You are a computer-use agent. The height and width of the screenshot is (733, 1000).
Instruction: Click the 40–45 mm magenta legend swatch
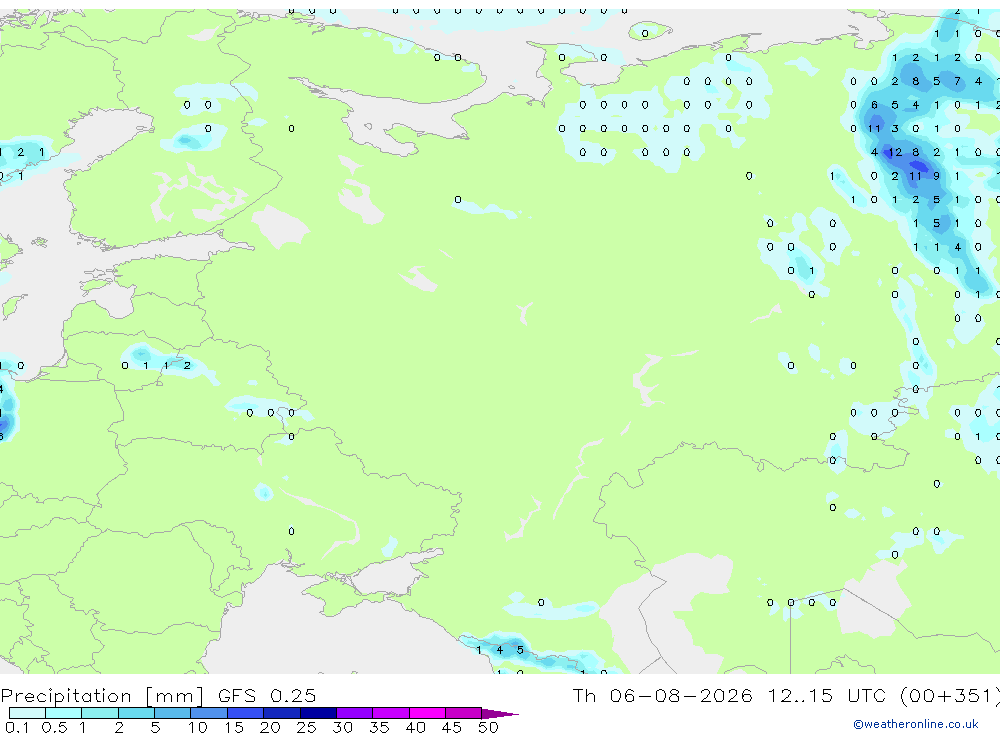click(x=427, y=713)
